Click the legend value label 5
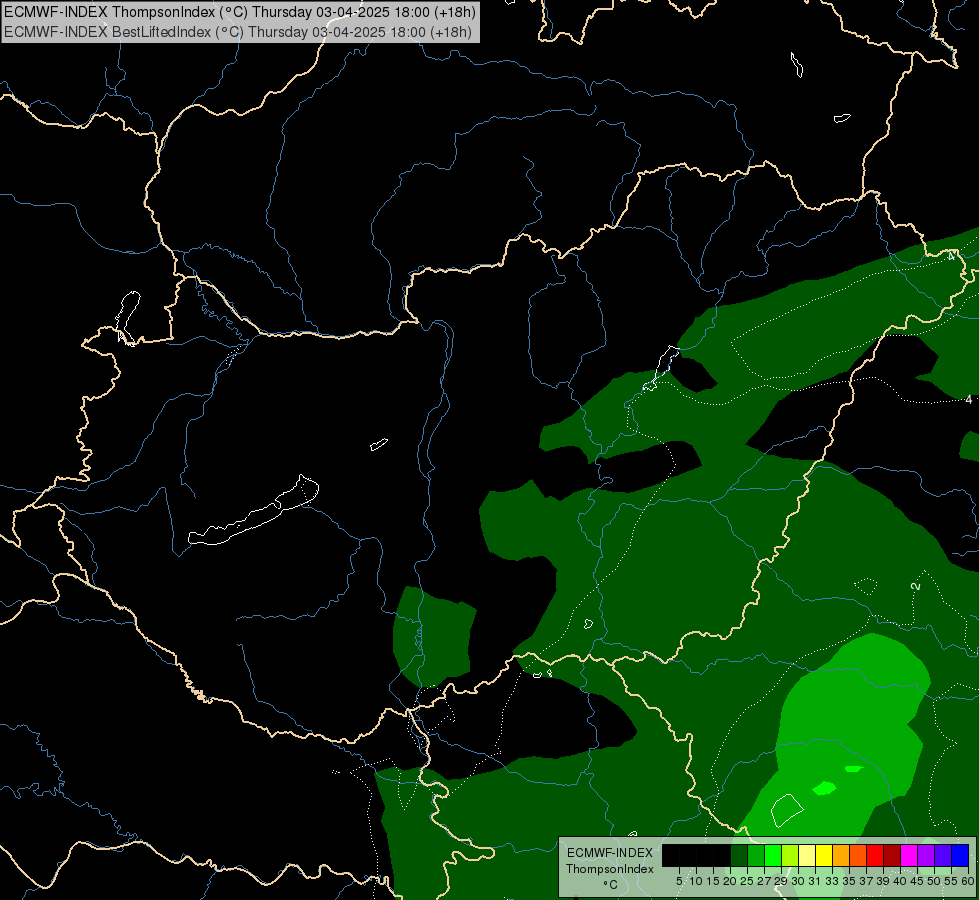This screenshot has height=900, width=979. [679, 881]
